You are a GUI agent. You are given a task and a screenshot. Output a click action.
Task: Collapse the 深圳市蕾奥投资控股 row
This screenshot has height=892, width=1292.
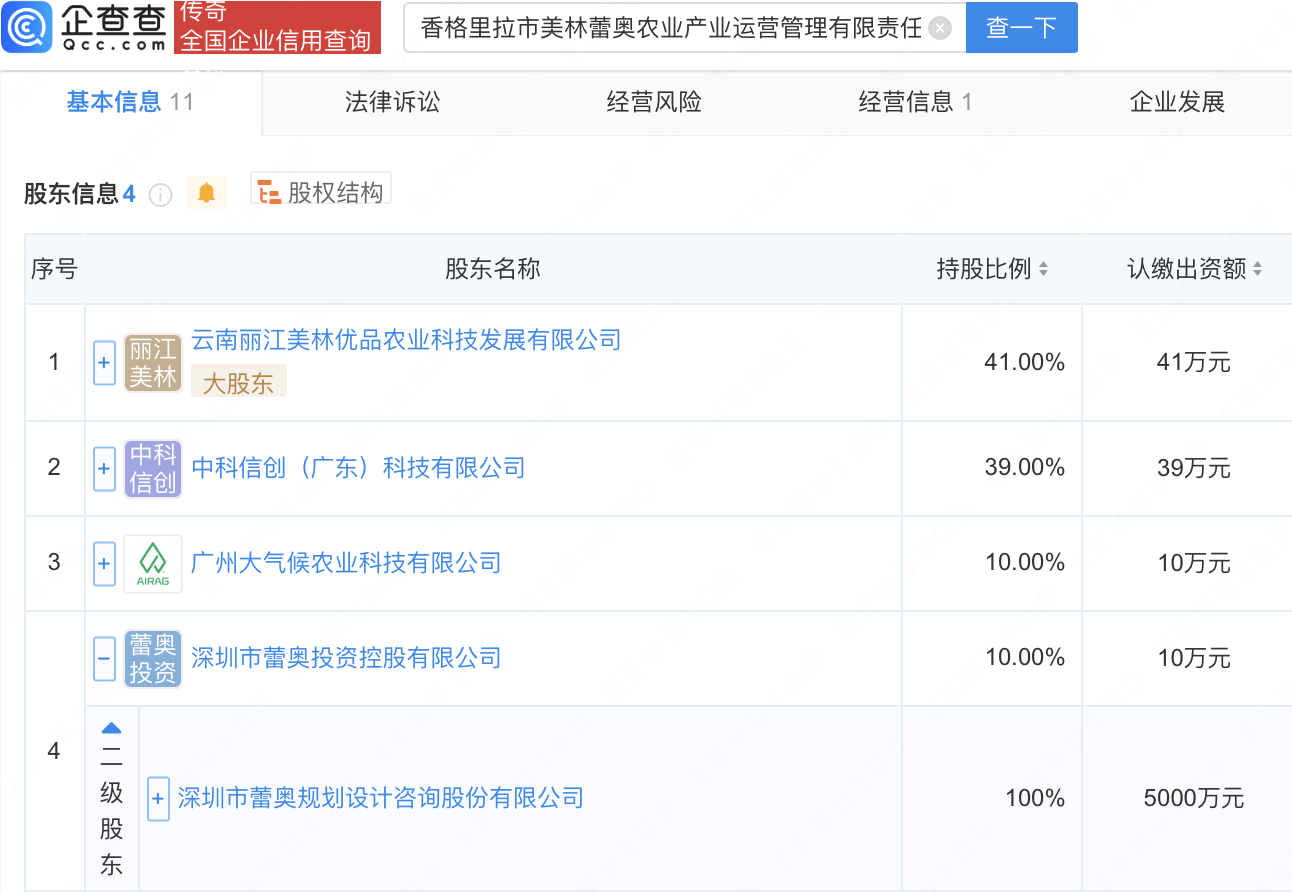[x=104, y=658]
